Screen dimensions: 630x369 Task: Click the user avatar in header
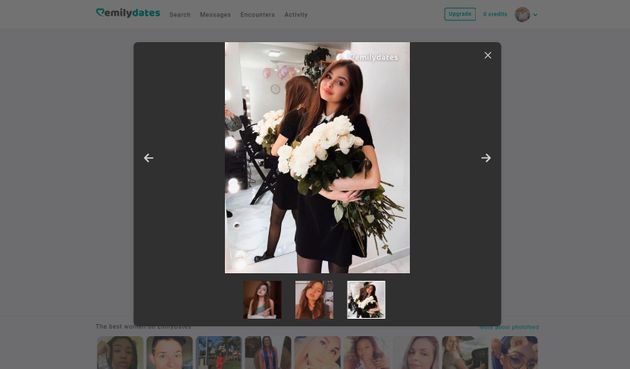tap(522, 14)
